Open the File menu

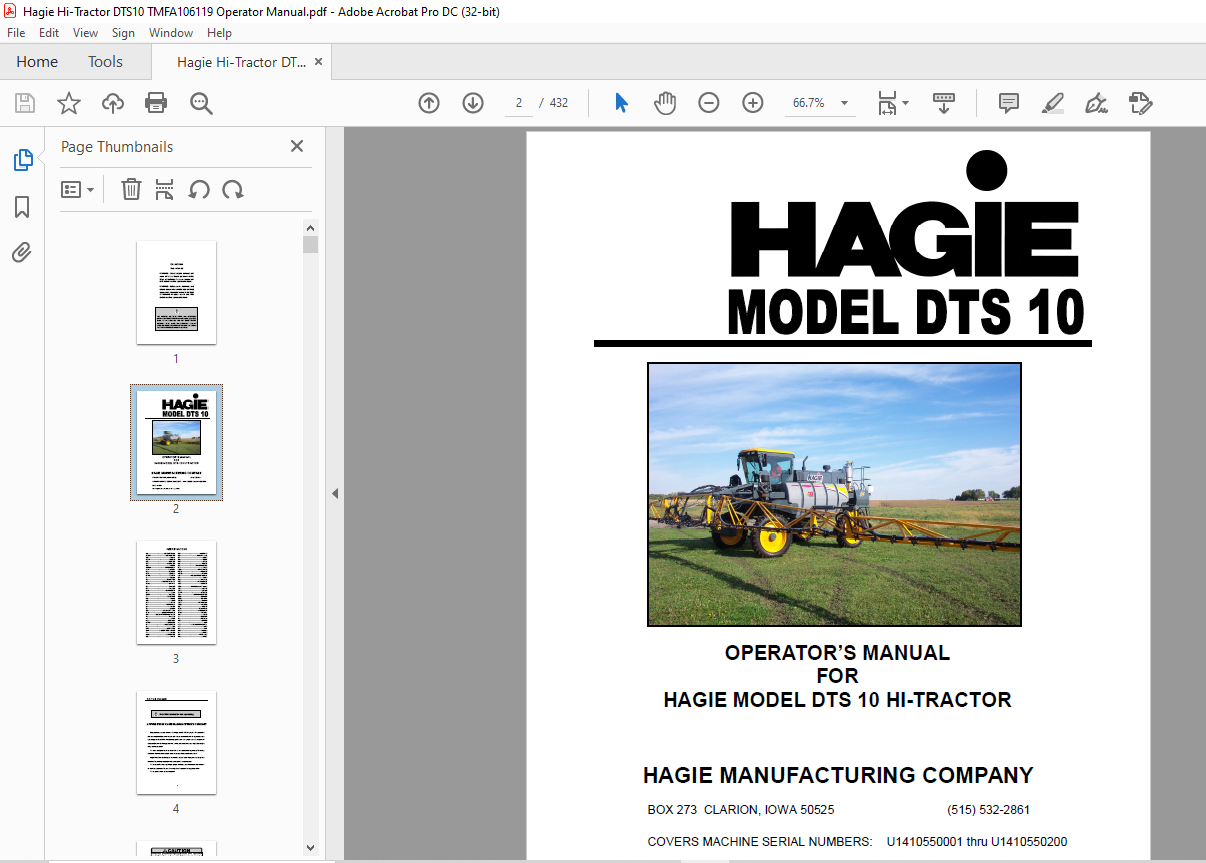16,33
